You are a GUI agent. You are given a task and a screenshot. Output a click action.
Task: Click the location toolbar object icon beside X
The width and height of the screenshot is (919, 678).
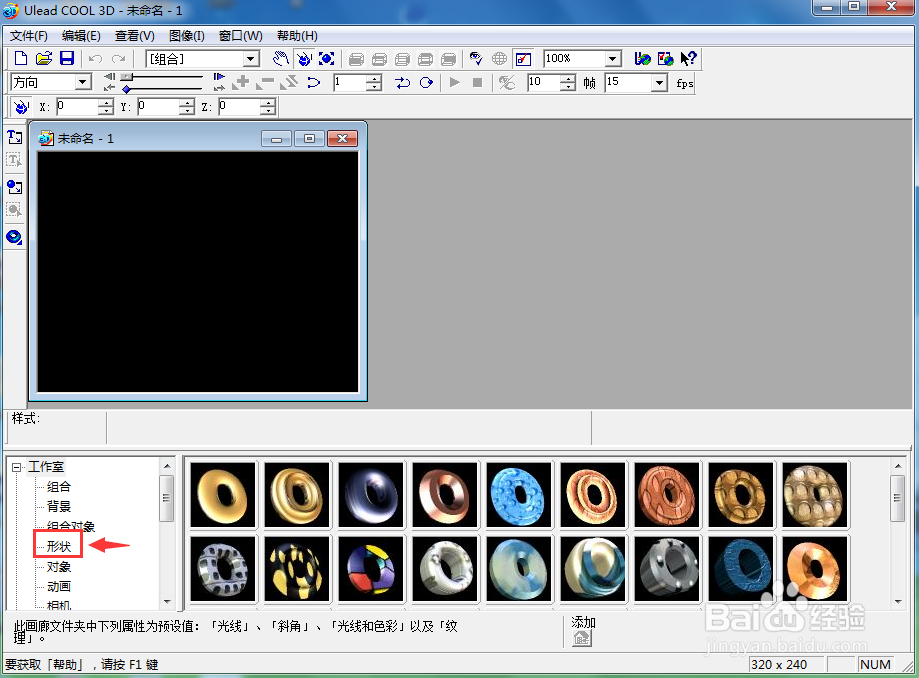coord(21,107)
